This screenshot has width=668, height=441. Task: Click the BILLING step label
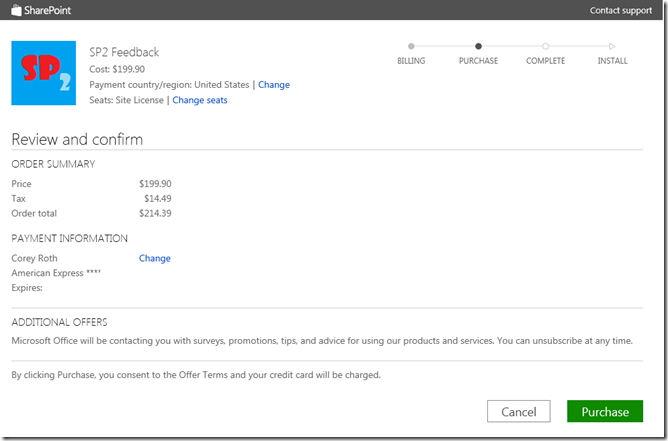point(411,61)
